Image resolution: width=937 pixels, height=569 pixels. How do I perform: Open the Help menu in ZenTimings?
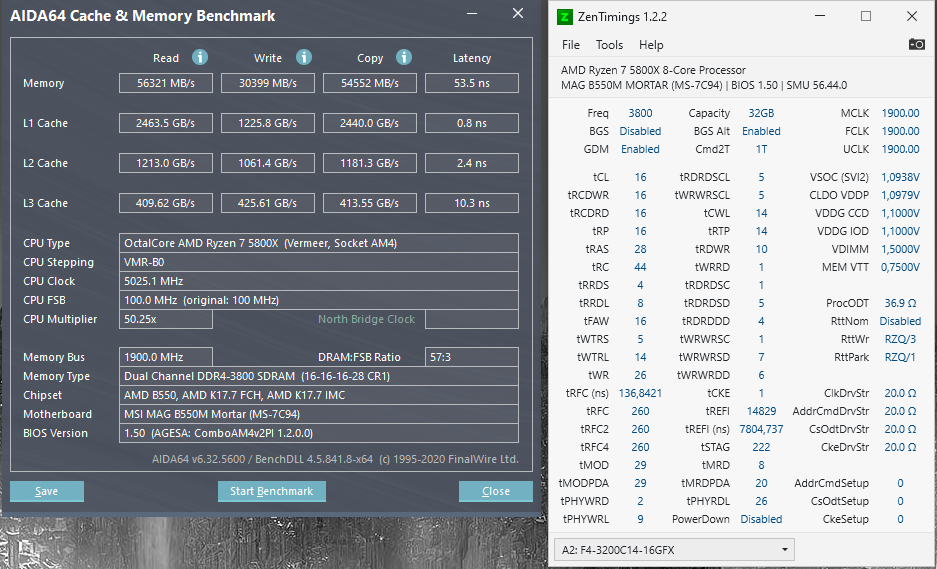[651, 45]
